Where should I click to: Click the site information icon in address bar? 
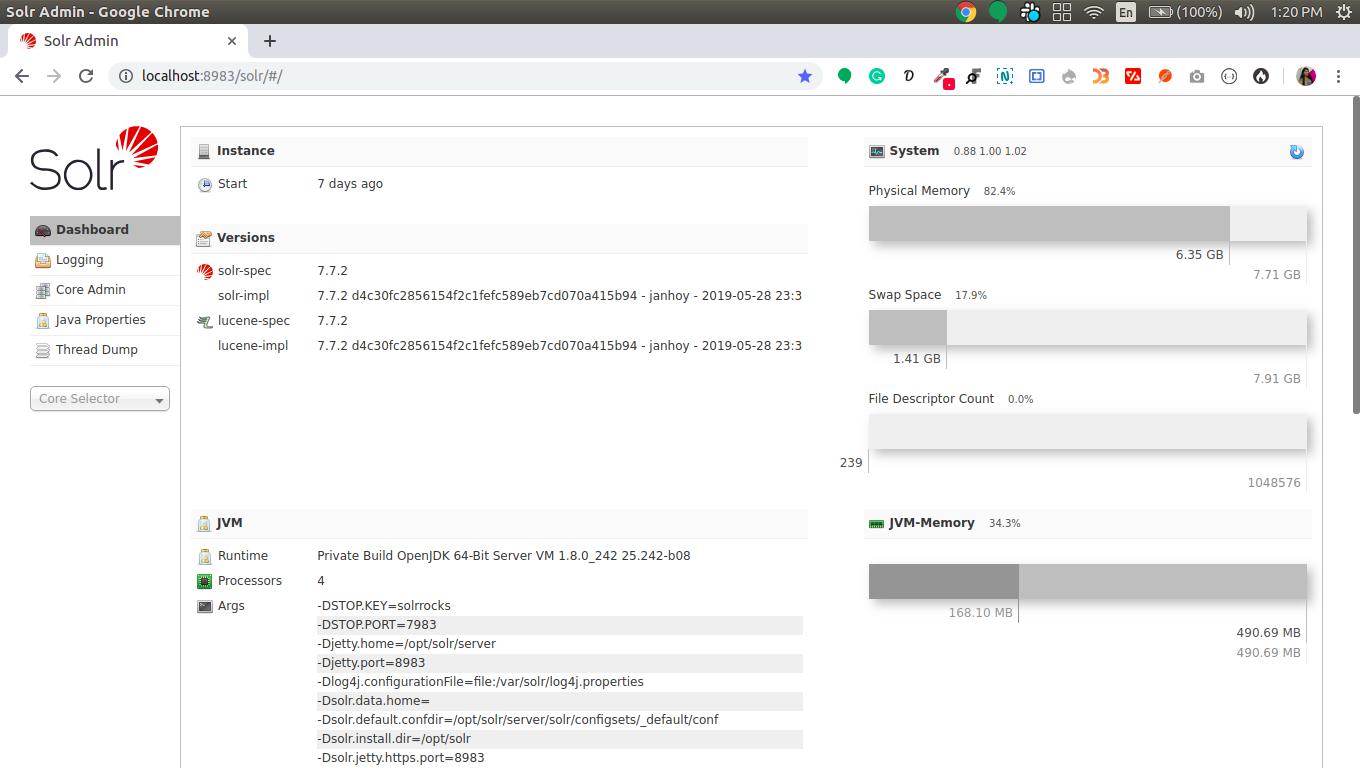coord(125,75)
